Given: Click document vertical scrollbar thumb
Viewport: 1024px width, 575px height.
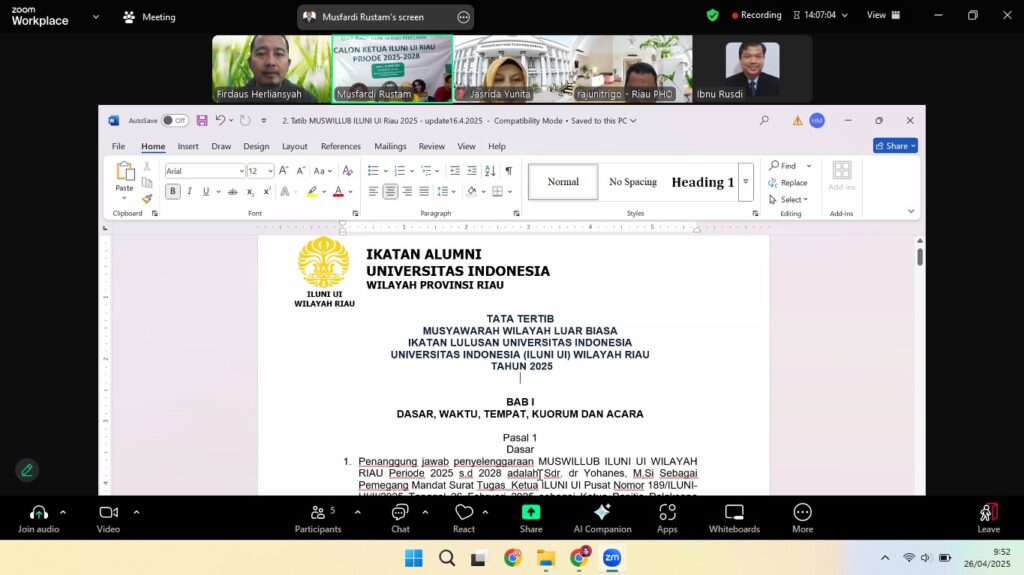Looking at the screenshot, I should (920, 257).
